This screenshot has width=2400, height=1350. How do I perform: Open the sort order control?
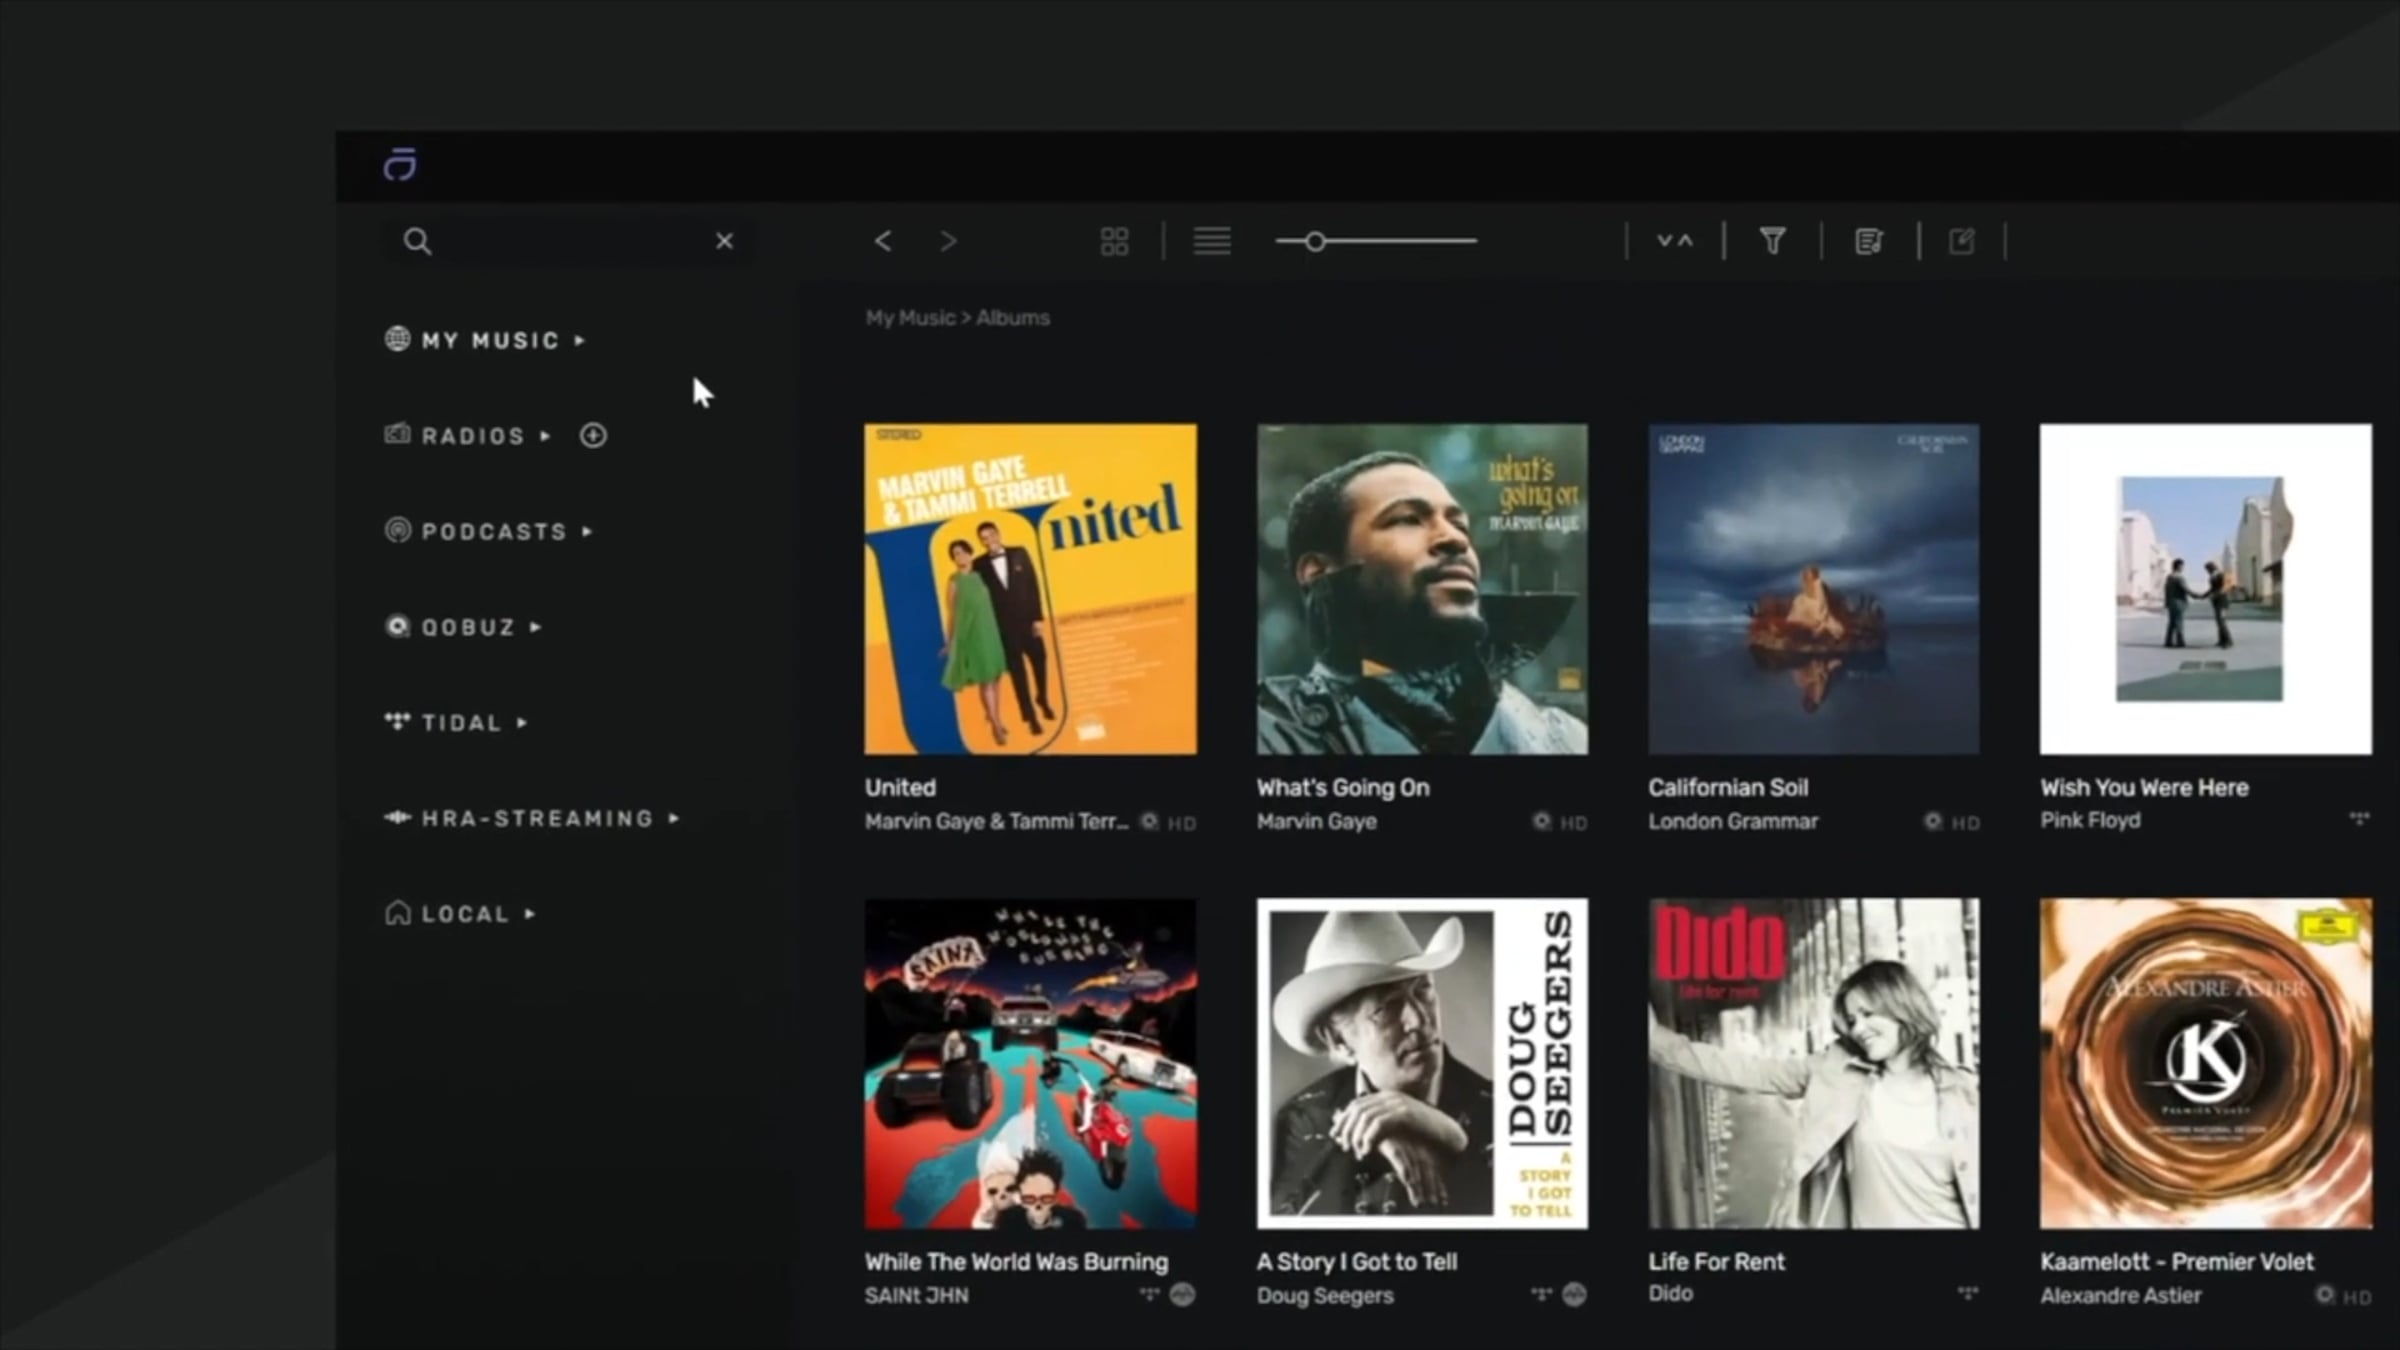[x=1675, y=241]
